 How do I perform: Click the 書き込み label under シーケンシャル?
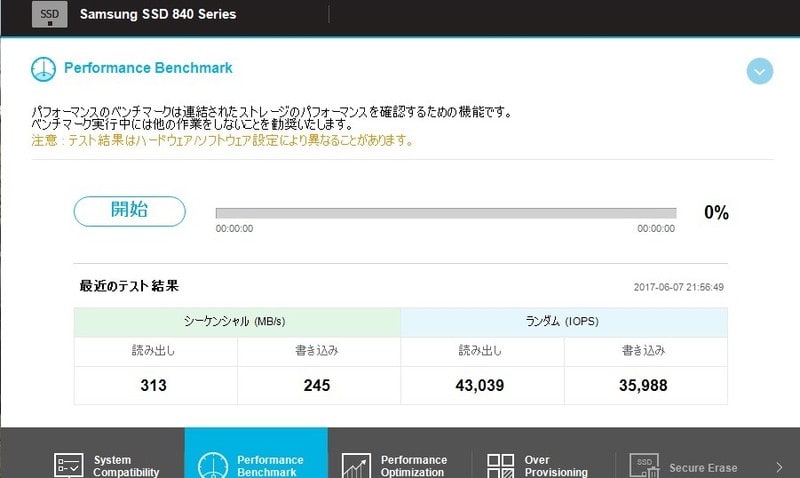[317, 350]
